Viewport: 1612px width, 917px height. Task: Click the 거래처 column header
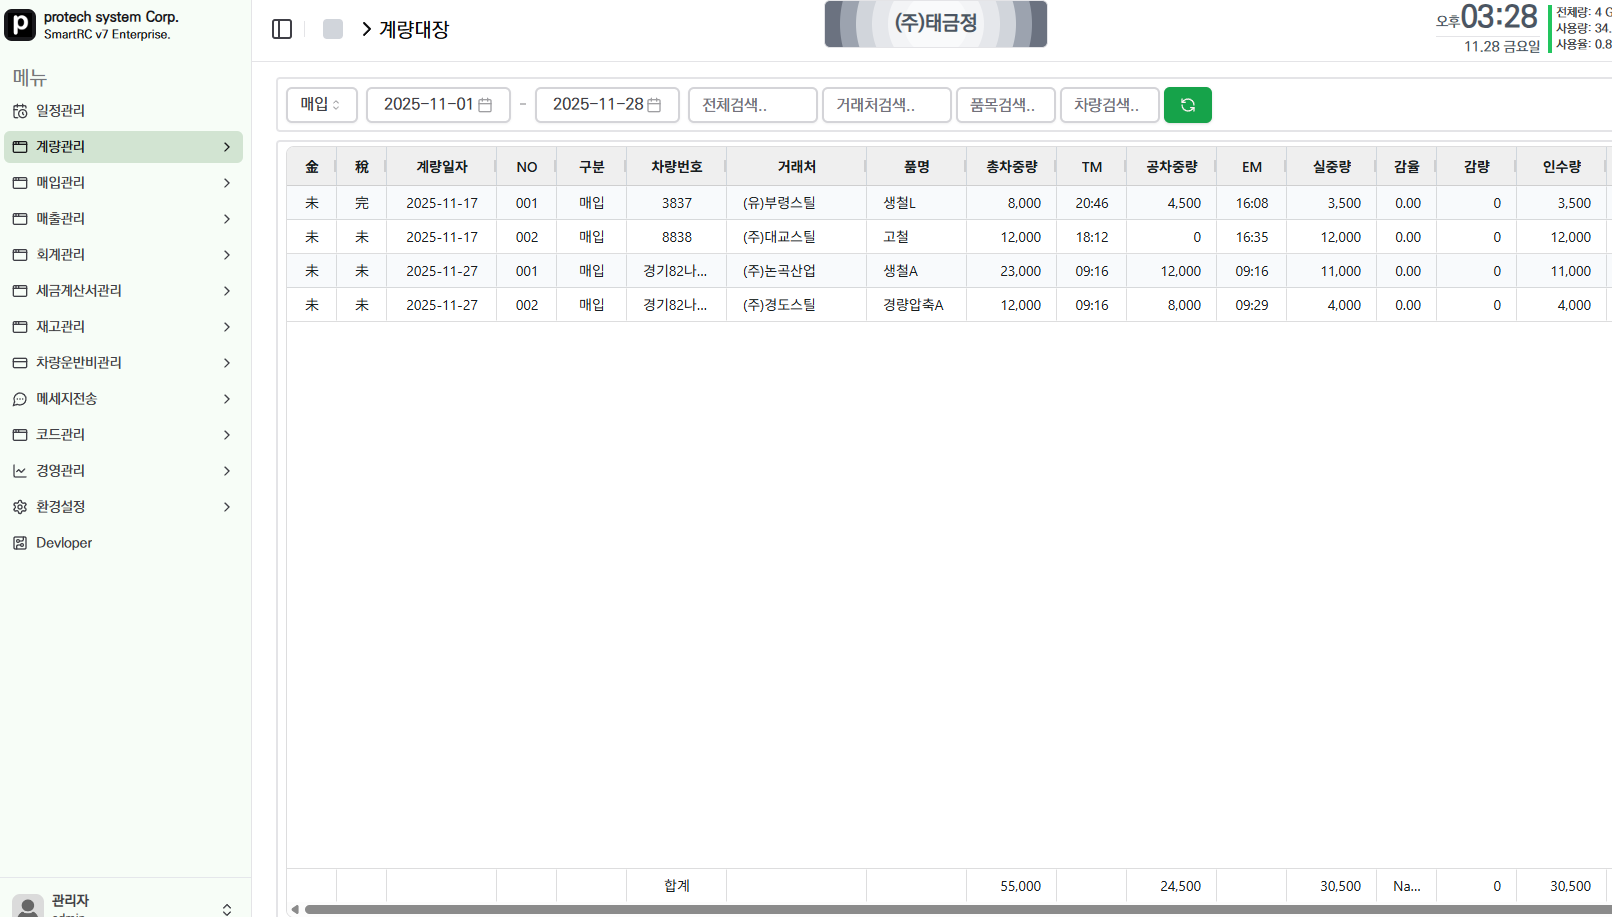coord(796,167)
